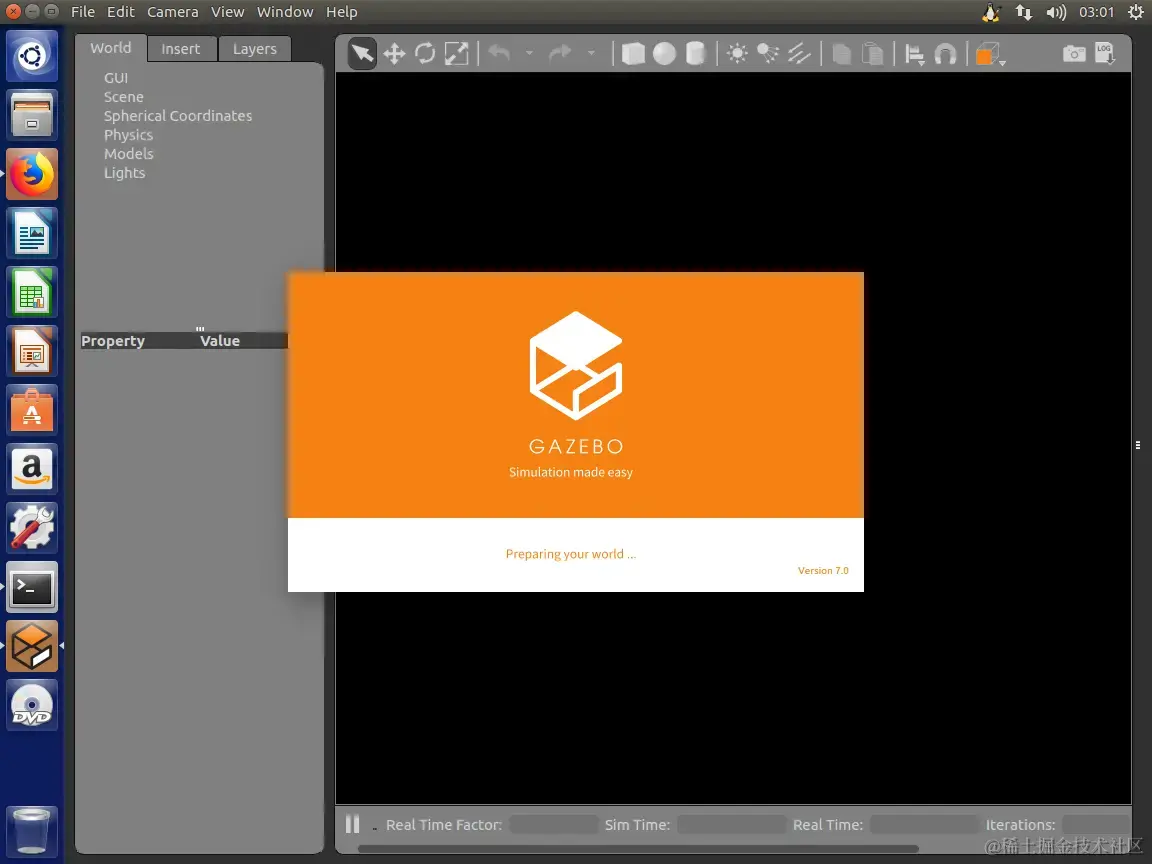This screenshot has height=864, width=1152.
Task: Insert a cylinder shape
Action: 695,54
